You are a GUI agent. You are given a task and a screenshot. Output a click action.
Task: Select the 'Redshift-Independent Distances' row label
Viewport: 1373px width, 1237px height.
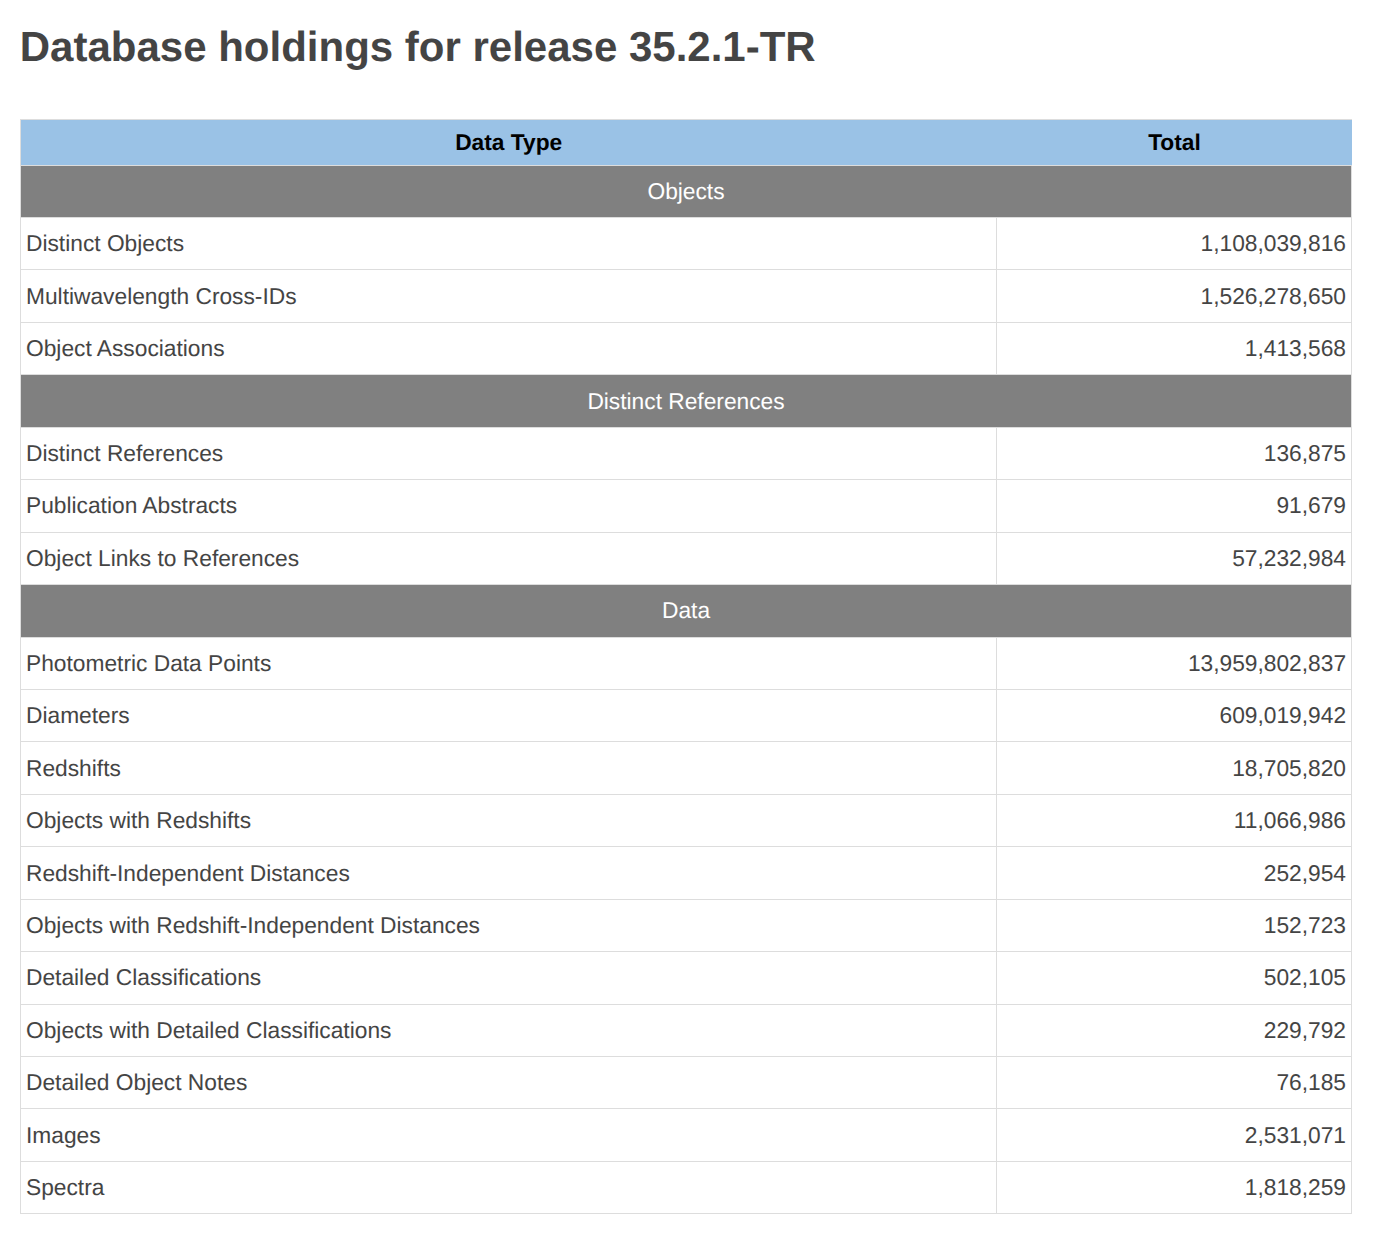click(188, 874)
